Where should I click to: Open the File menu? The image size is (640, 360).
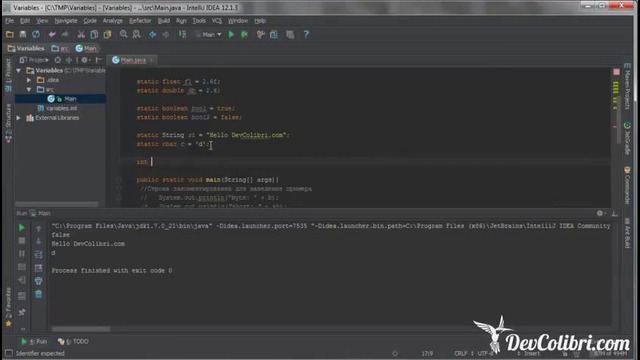coord(9,21)
